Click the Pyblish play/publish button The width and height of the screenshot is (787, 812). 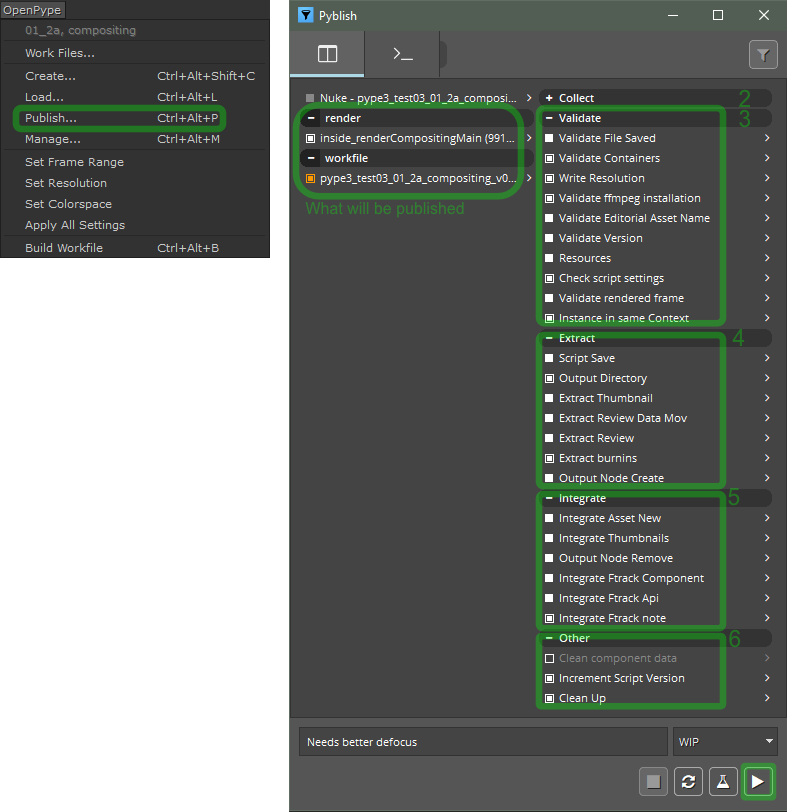coord(757,781)
